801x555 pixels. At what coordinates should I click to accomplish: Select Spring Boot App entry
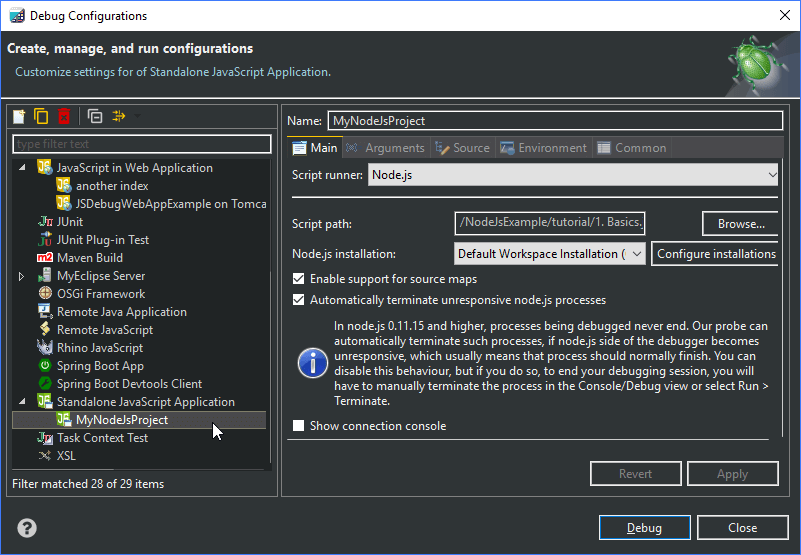point(100,366)
